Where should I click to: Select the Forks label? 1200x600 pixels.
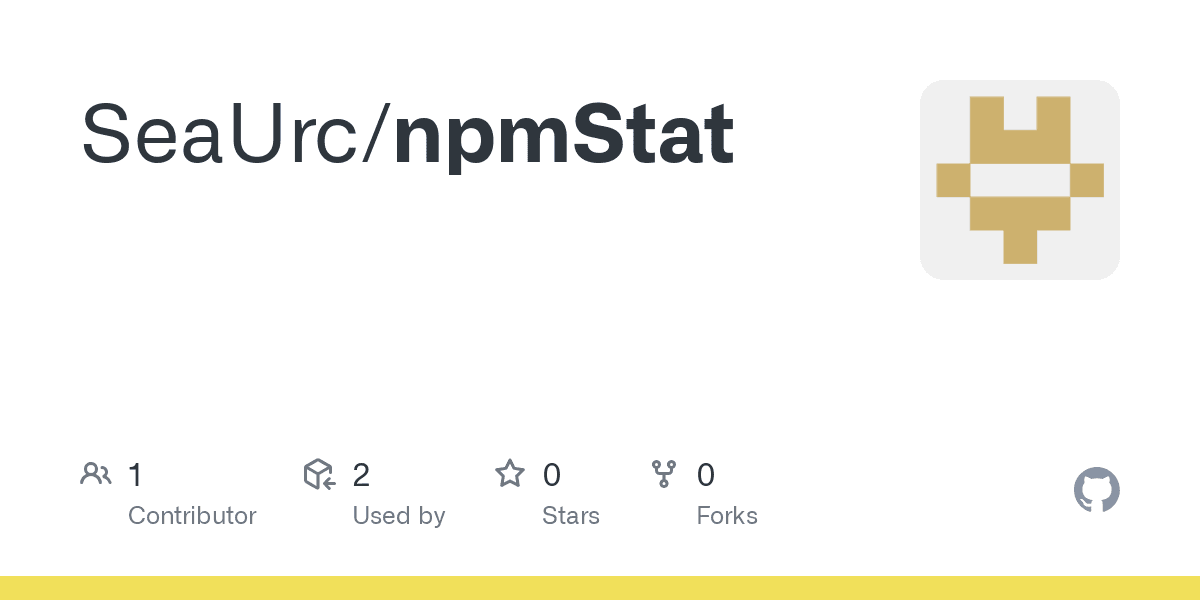point(727,516)
